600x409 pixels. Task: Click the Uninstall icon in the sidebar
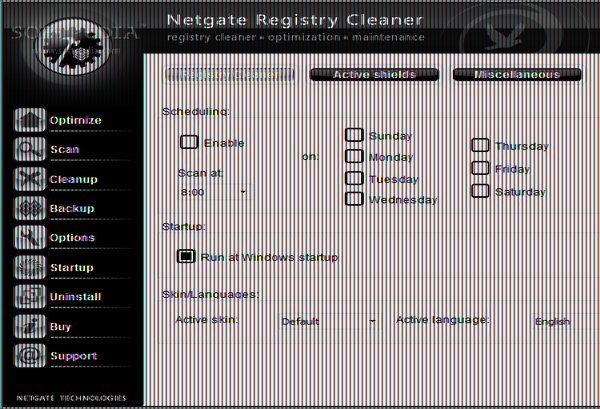(x=30, y=297)
